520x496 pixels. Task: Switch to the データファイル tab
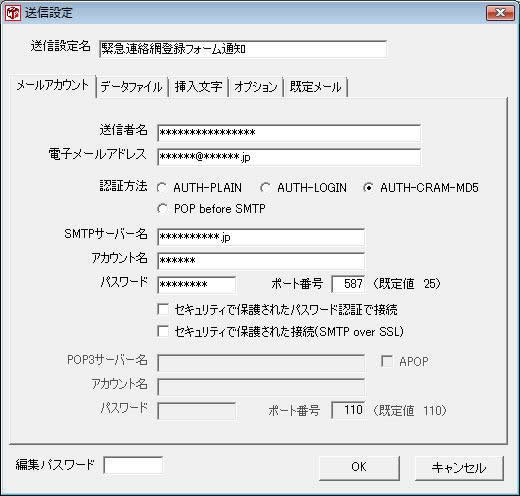tap(132, 87)
